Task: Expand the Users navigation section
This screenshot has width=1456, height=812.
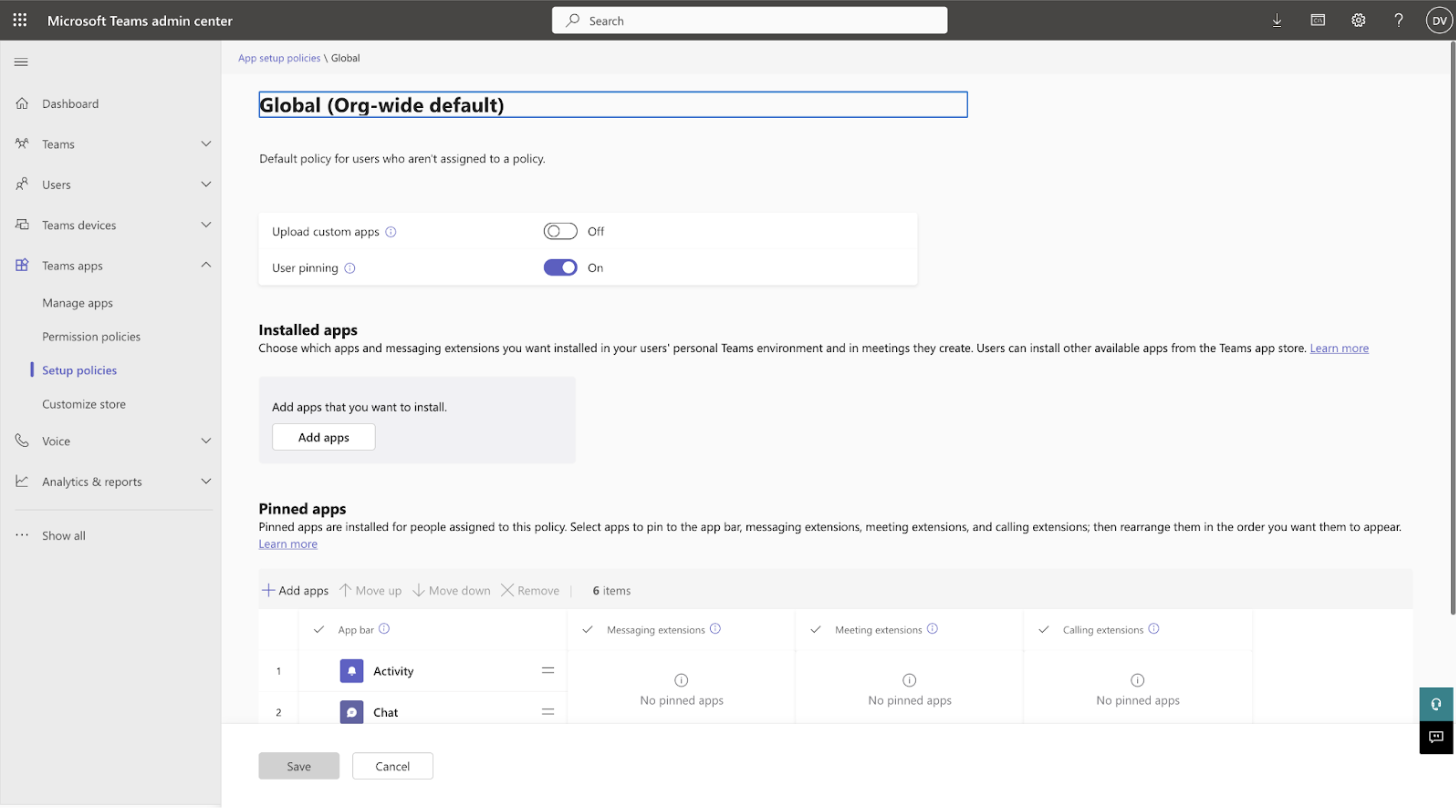Action: [x=206, y=185]
